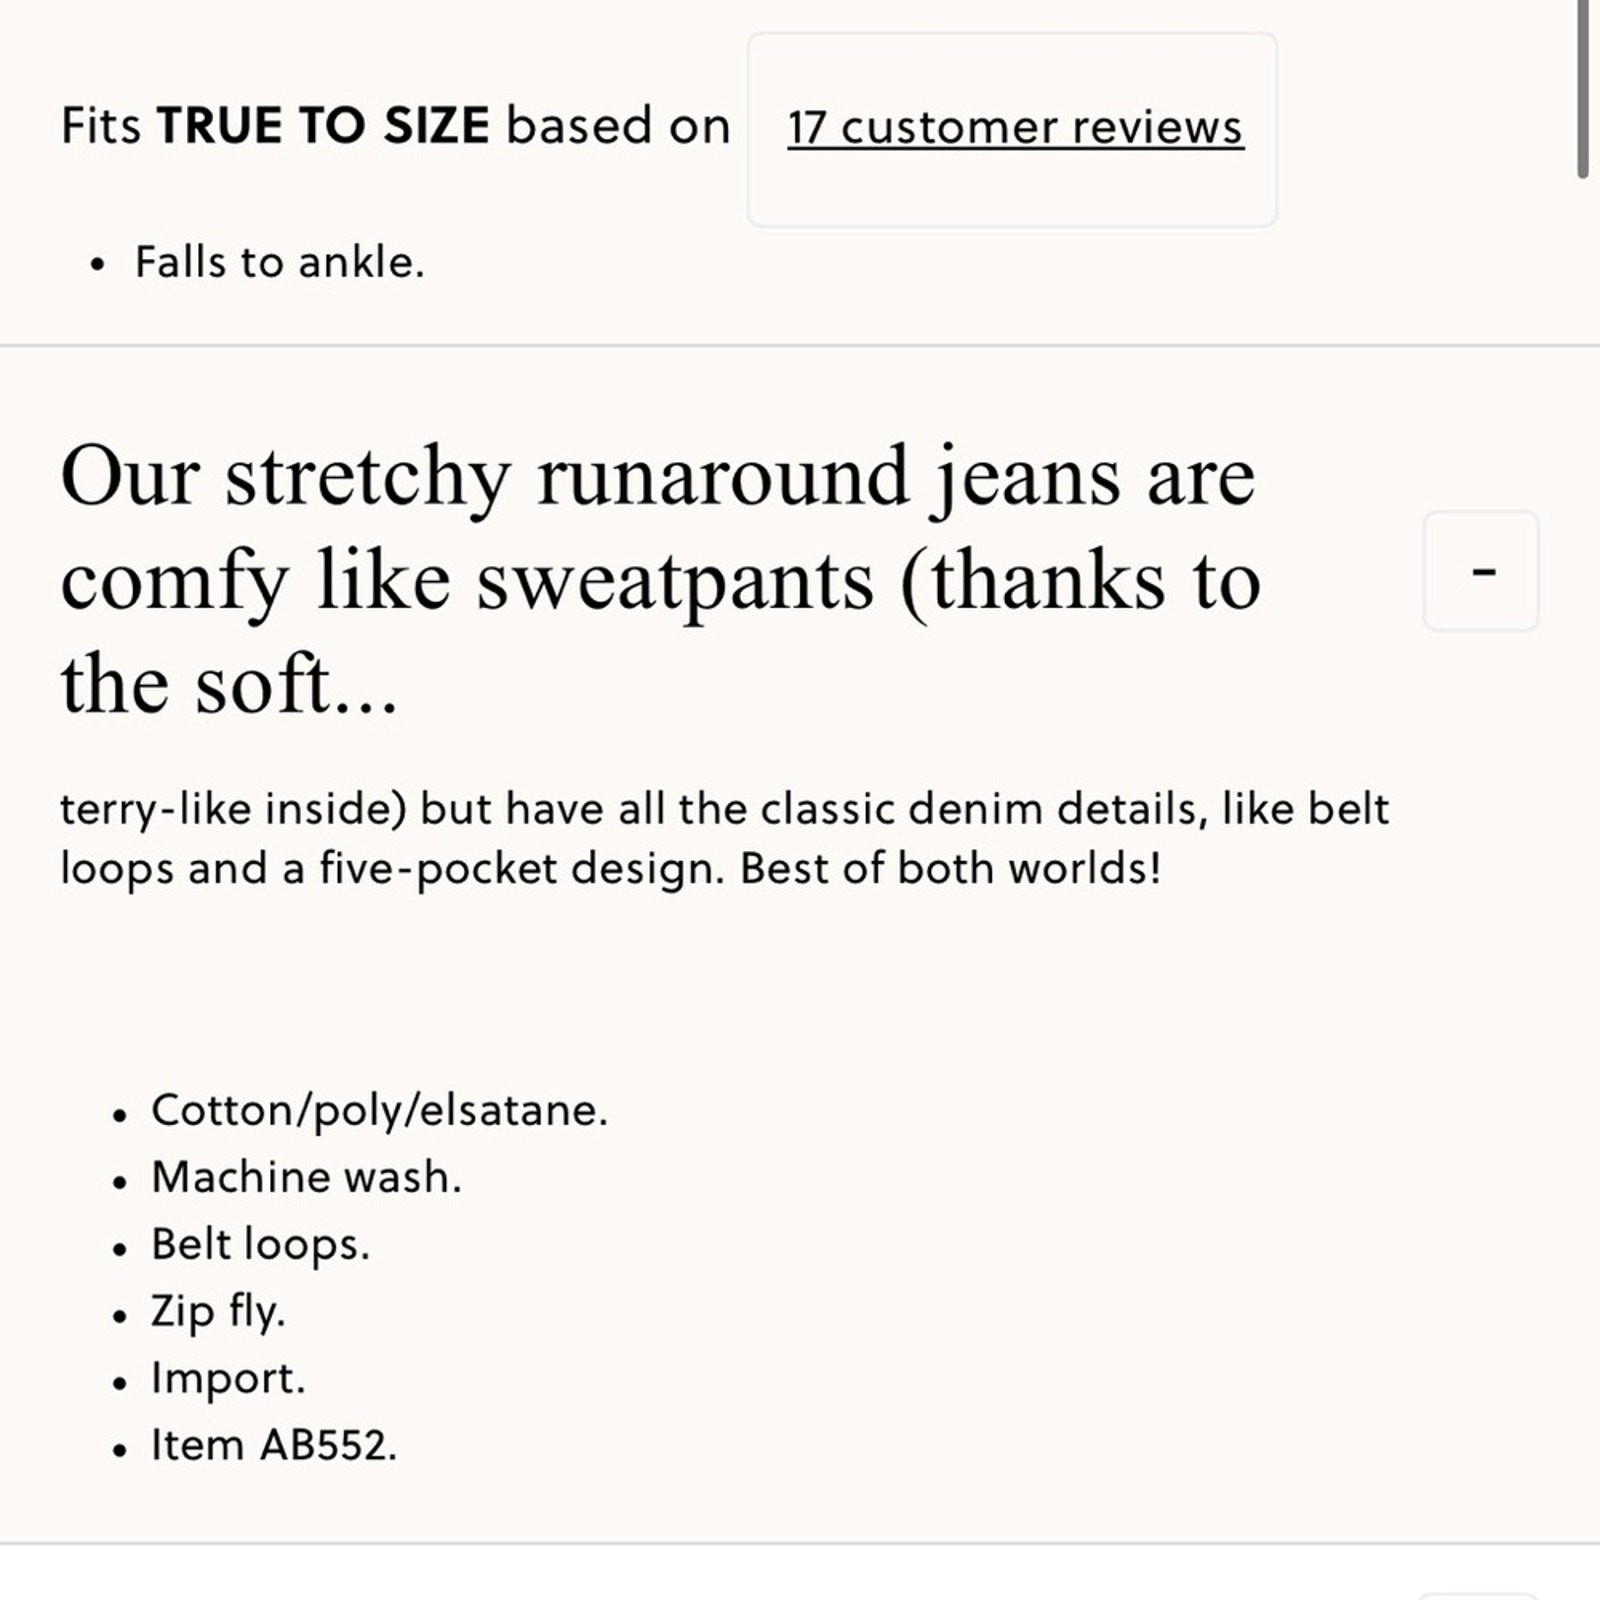Viewport: 1600px width, 1600px height.
Task: Collapse the product description with minus button
Action: pos(1481,571)
